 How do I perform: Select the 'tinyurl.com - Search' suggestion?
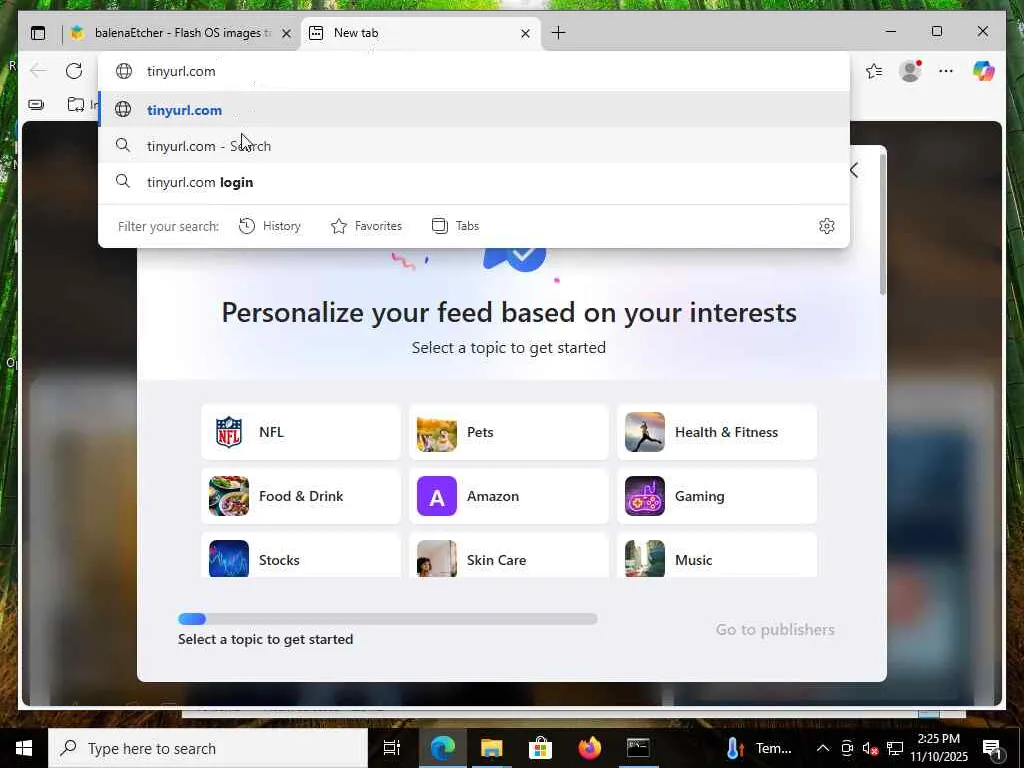pyautogui.click(x=474, y=146)
